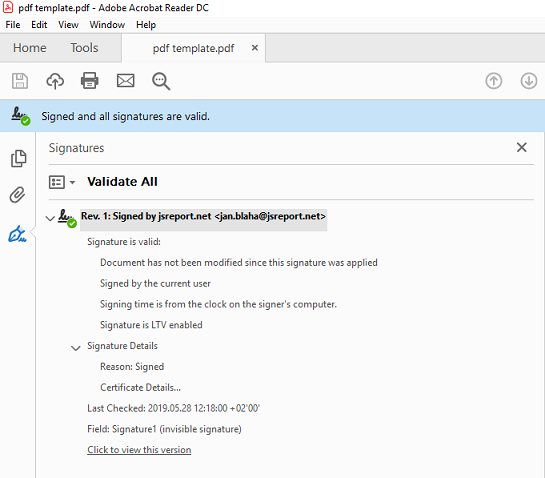Viewport: 545px width, 478px height.
Task: Click the Save file toolbar icon
Action: (x=20, y=81)
